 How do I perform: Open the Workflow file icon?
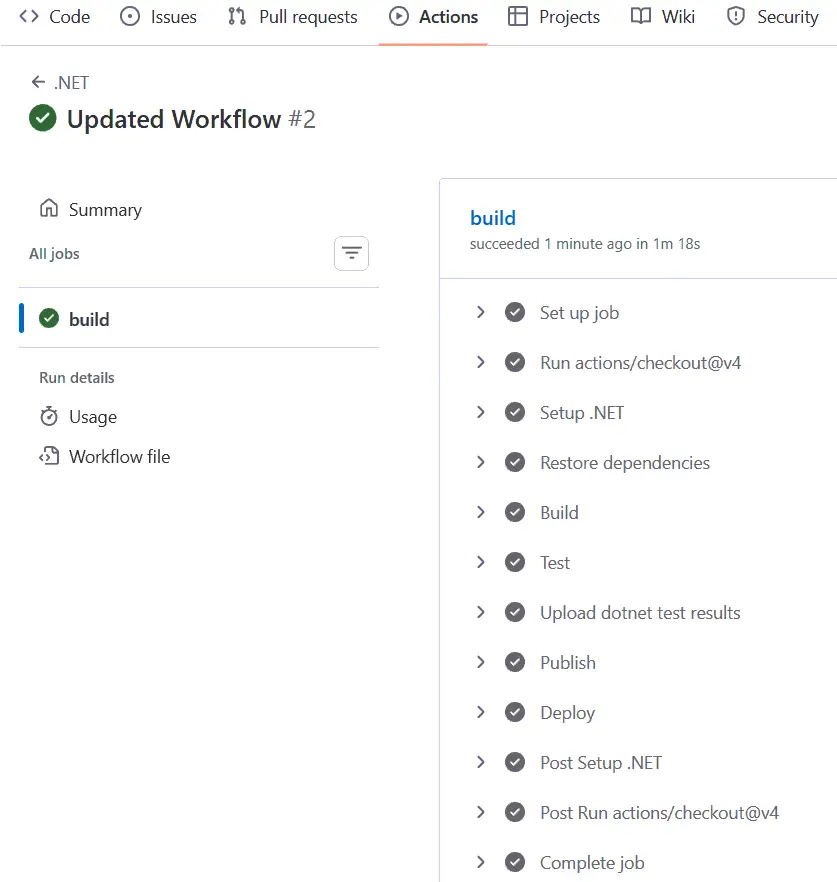coord(48,456)
